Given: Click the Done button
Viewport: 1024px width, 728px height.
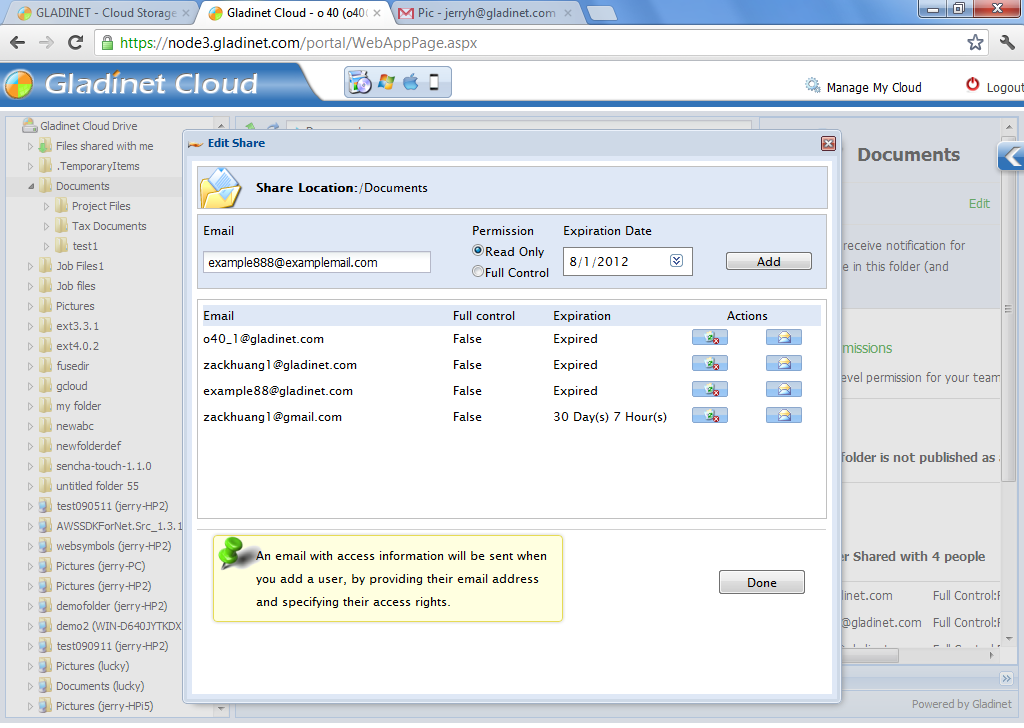Looking at the screenshot, I should click(x=761, y=582).
